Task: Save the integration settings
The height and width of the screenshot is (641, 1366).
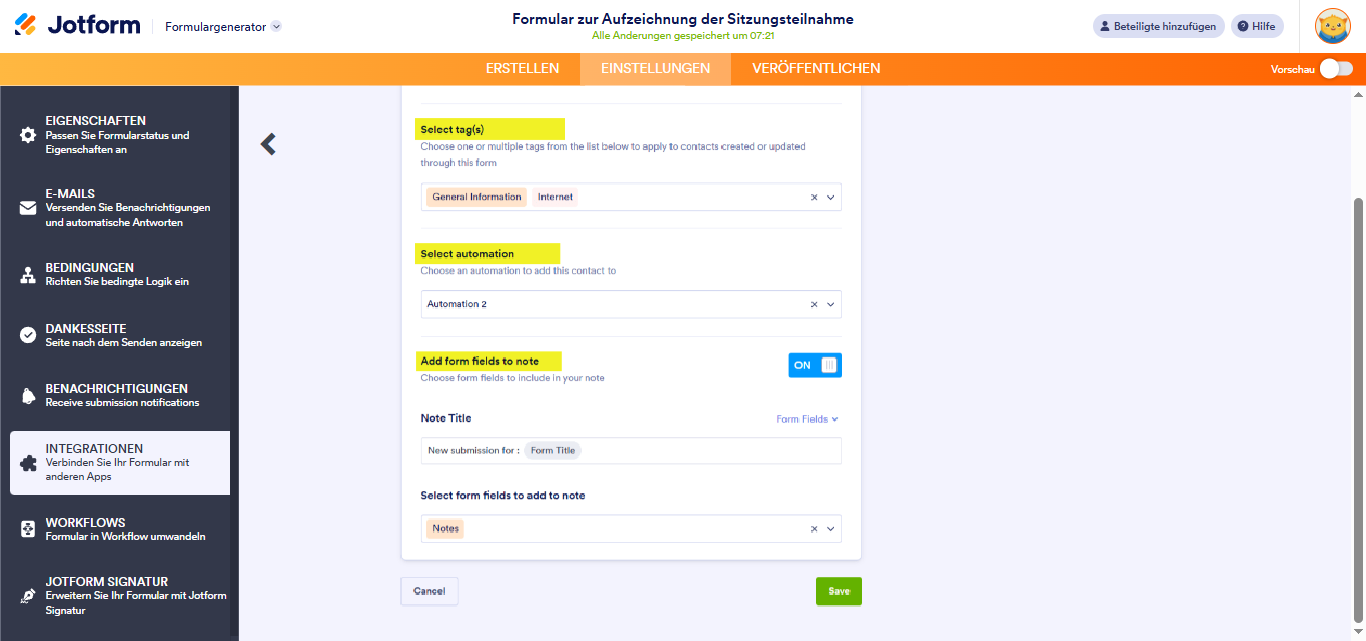Action: (838, 590)
